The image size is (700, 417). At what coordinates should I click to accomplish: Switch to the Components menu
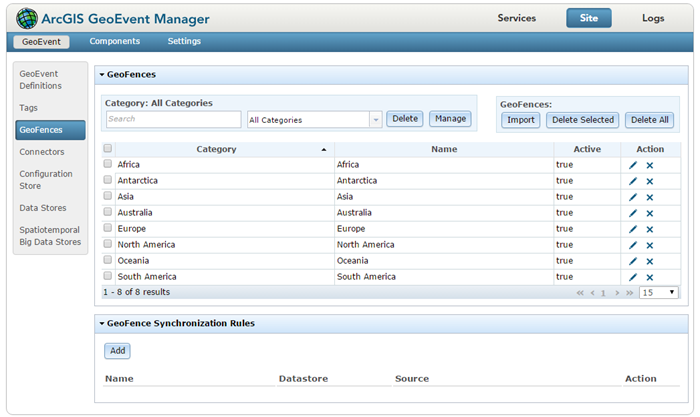(x=114, y=41)
